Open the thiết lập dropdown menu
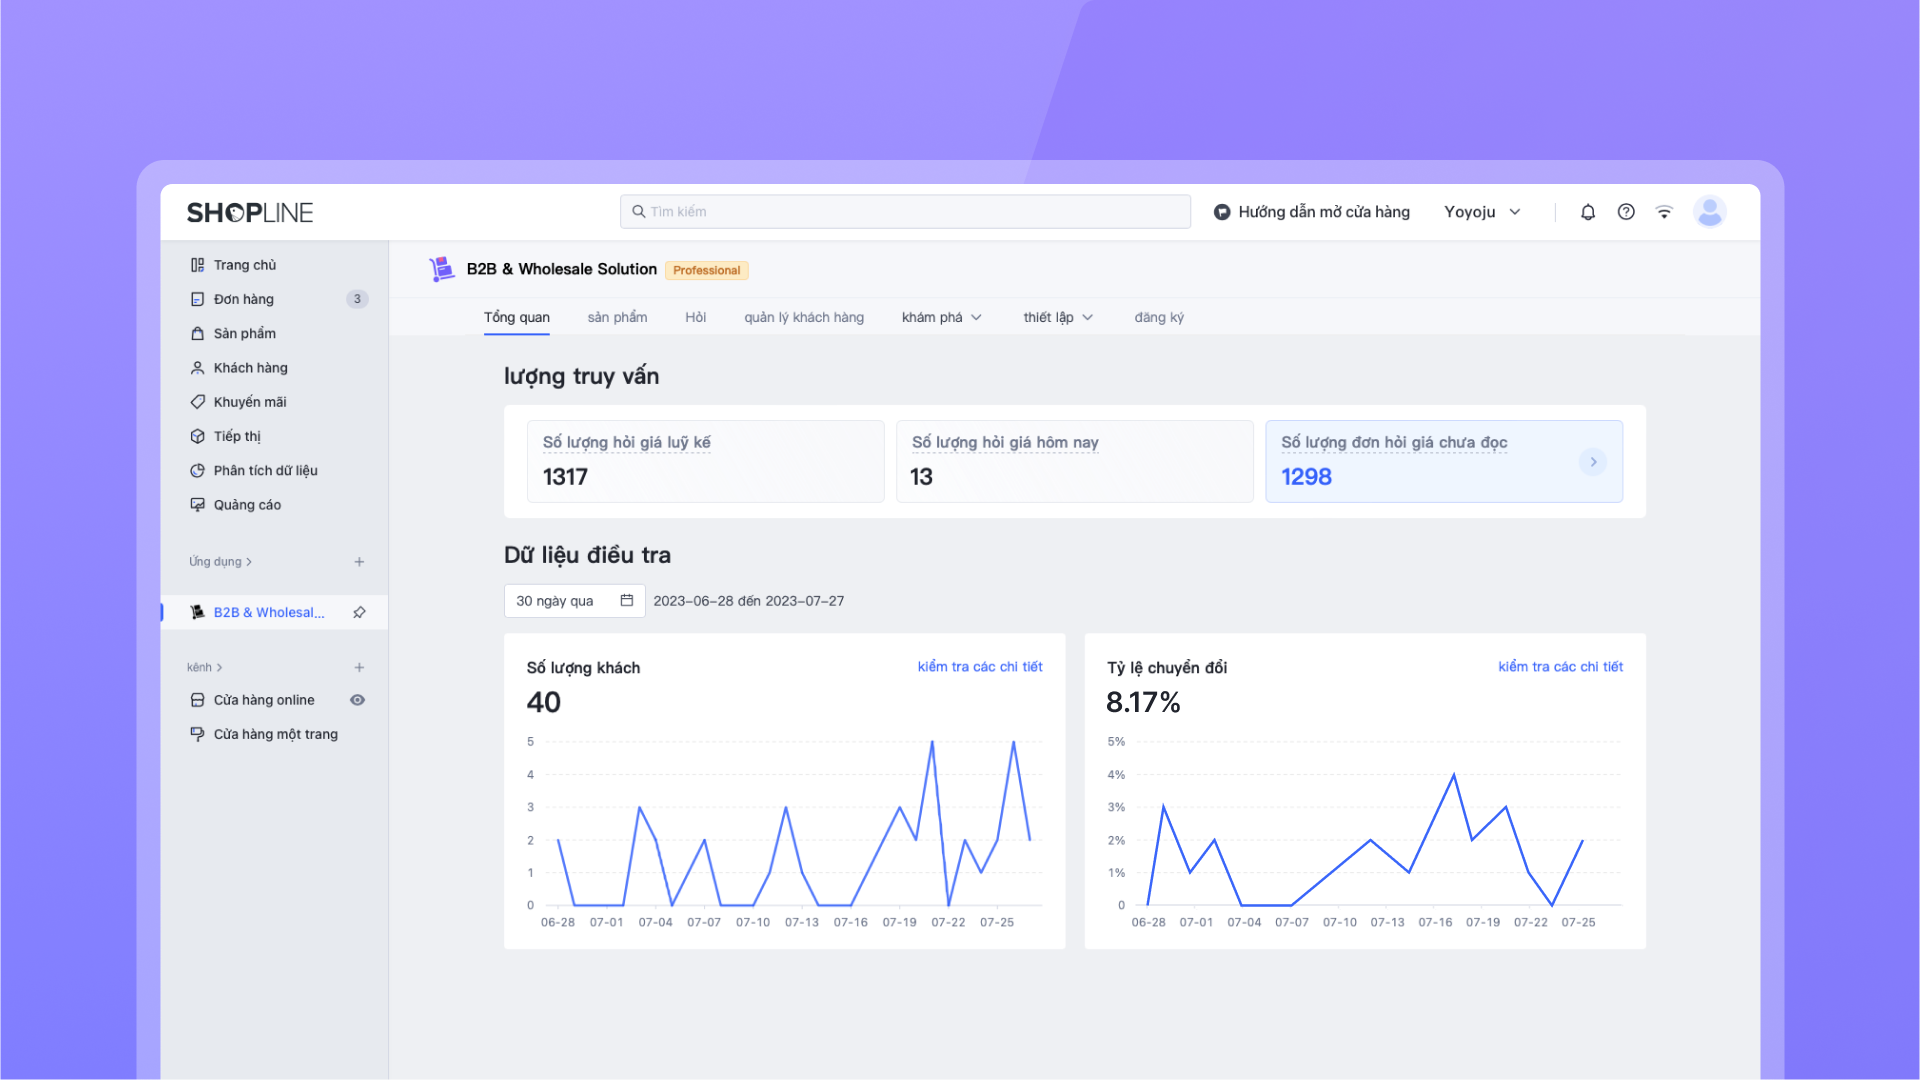1920x1080 pixels. (x=1057, y=317)
